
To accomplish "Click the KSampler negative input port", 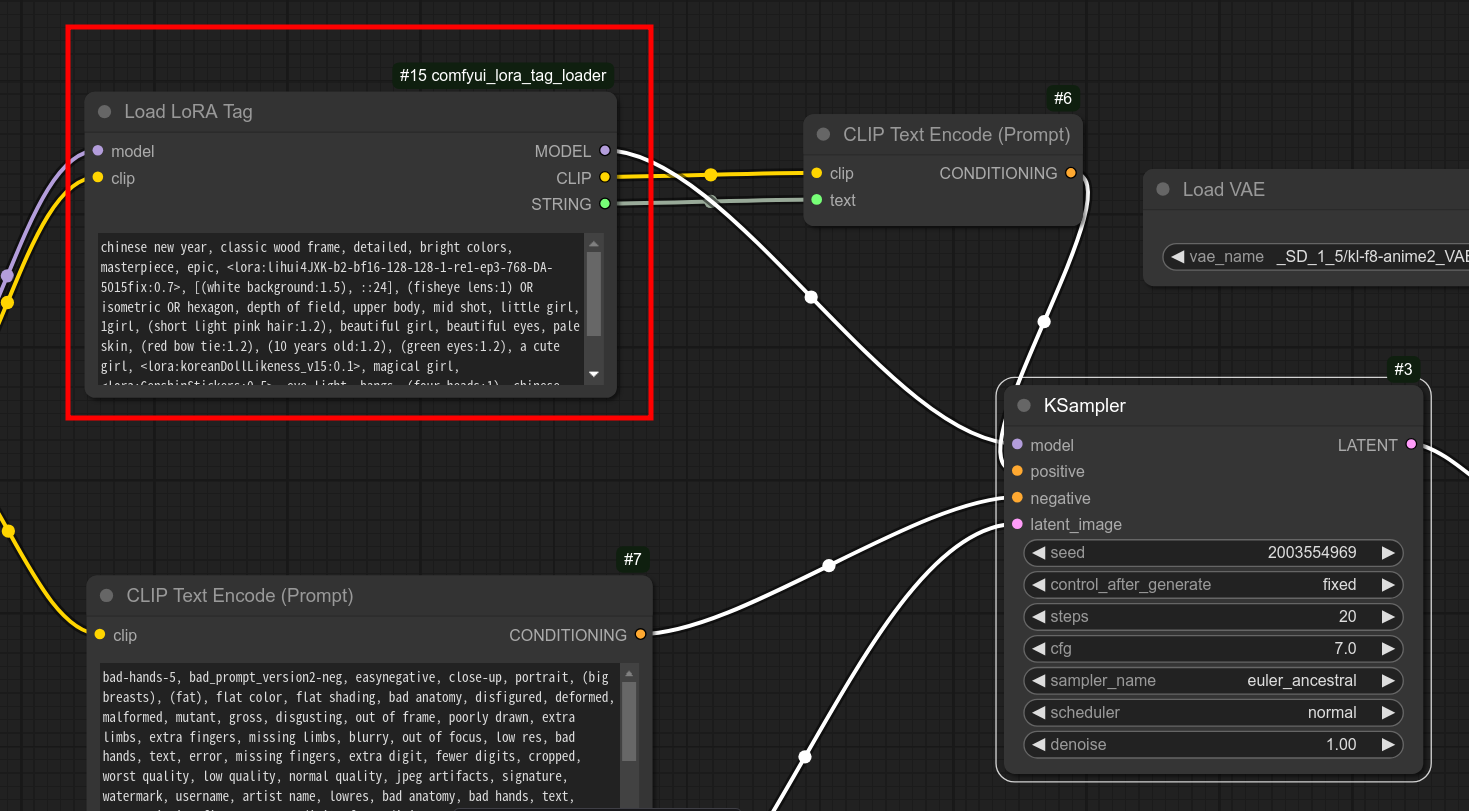I will click(1017, 498).
